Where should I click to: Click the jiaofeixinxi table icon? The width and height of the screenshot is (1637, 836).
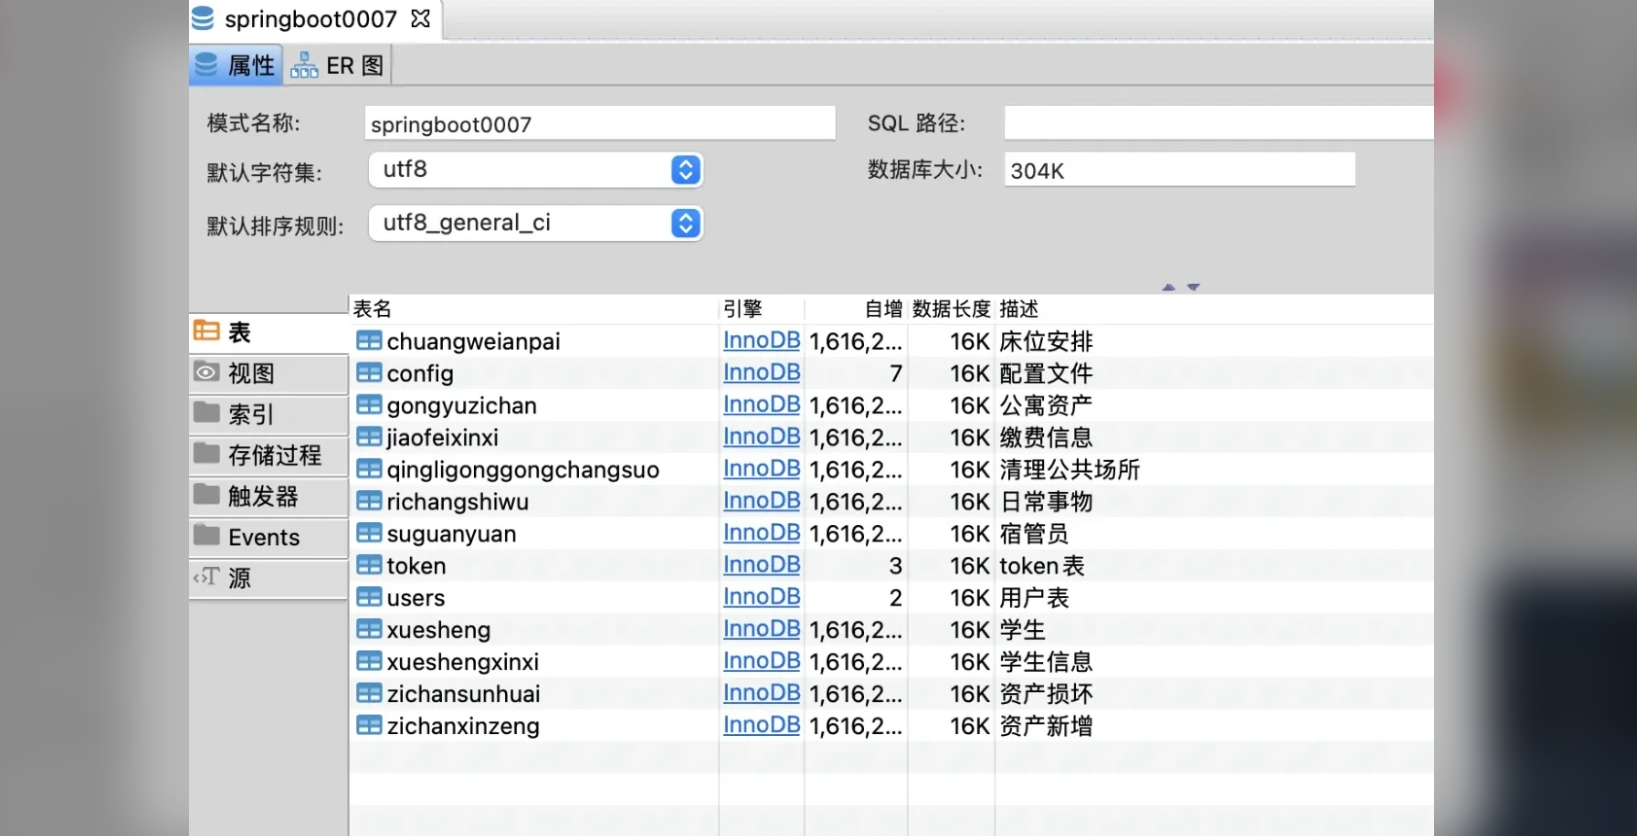click(369, 437)
